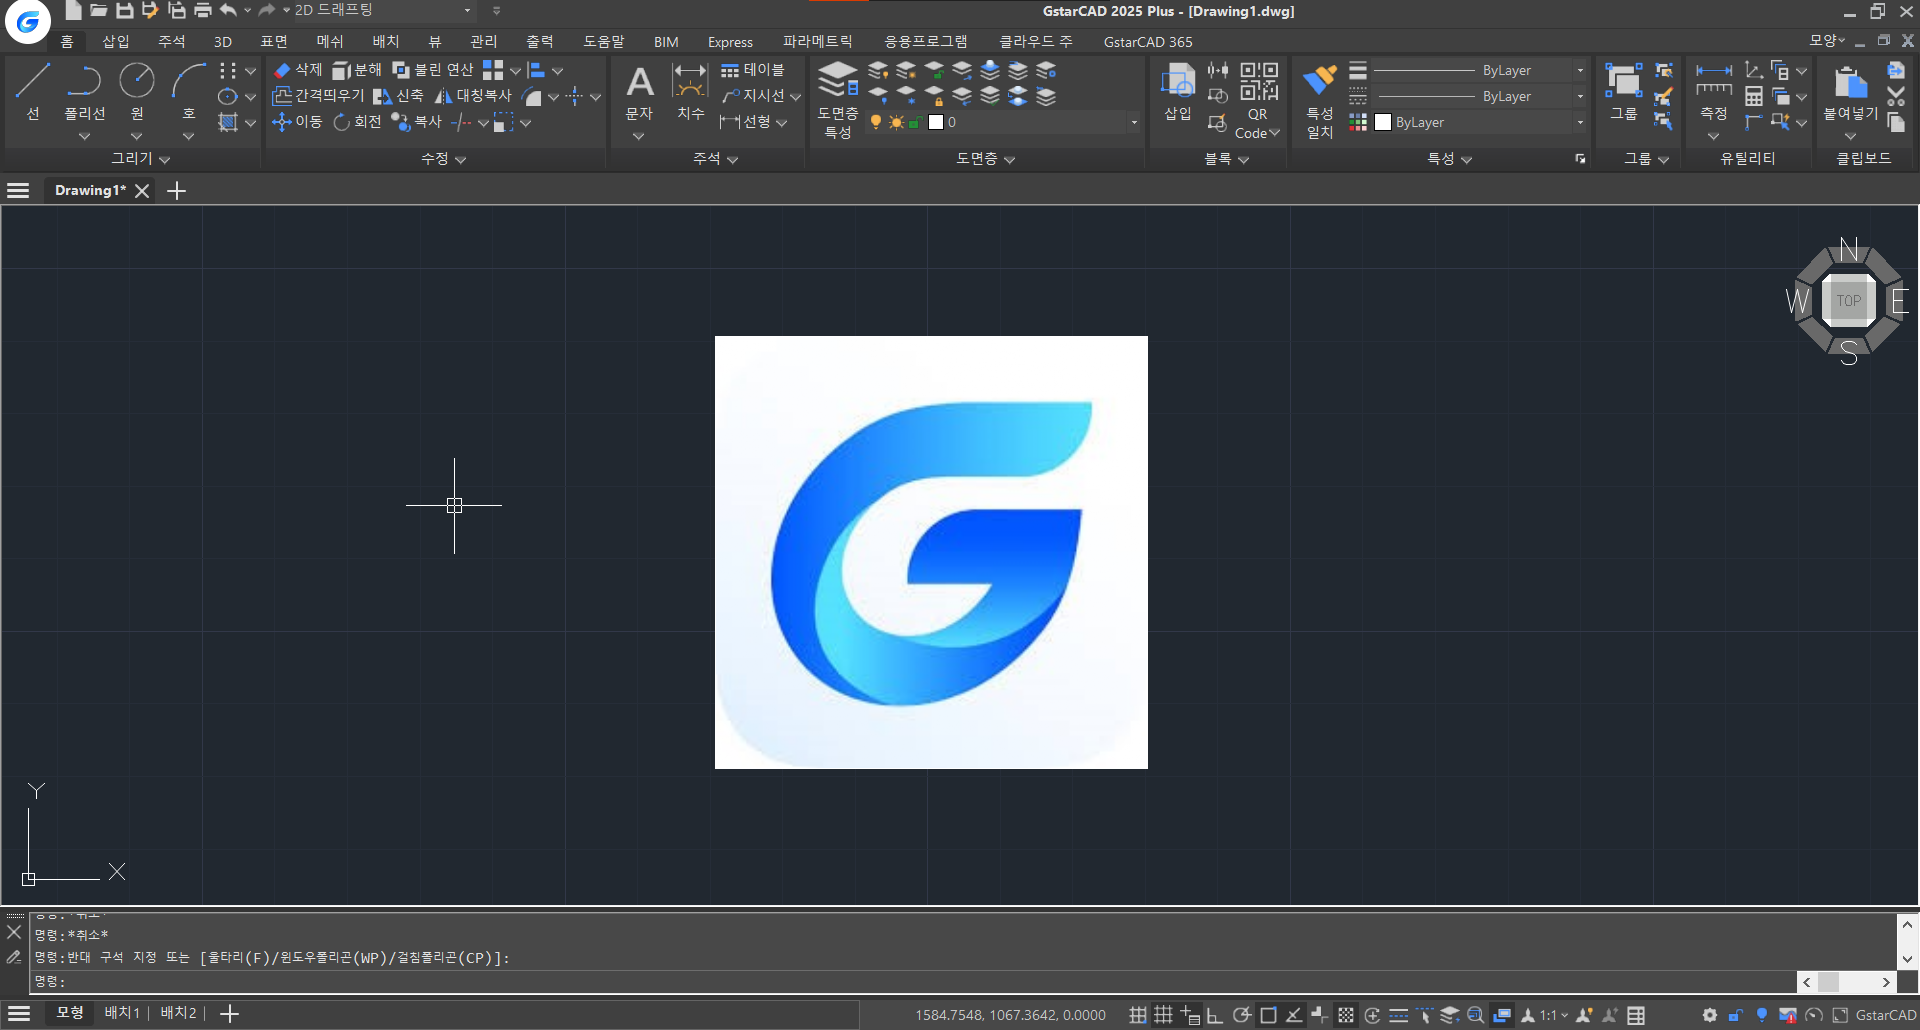Open the ByLayer color dropdown

coord(1580,122)
